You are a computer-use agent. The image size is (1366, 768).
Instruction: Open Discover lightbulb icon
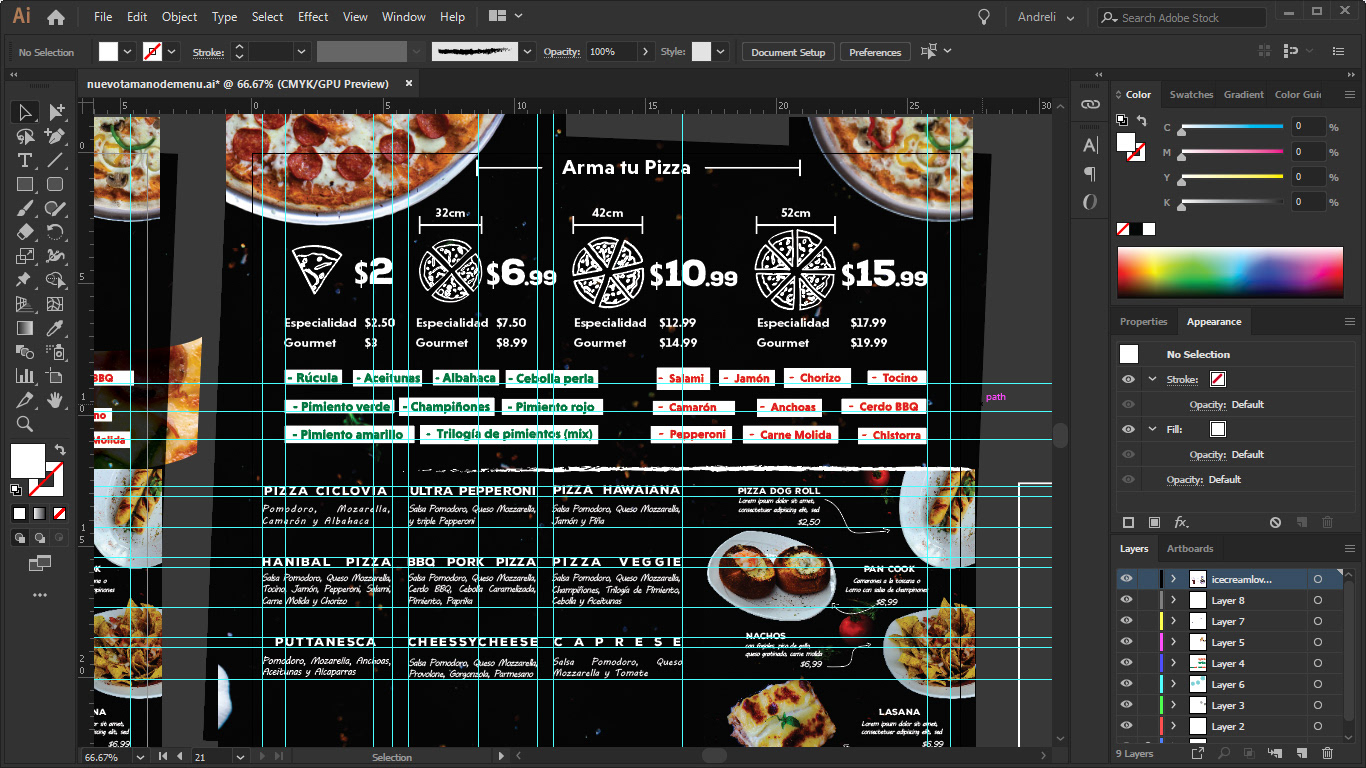[x=984, y=17]
